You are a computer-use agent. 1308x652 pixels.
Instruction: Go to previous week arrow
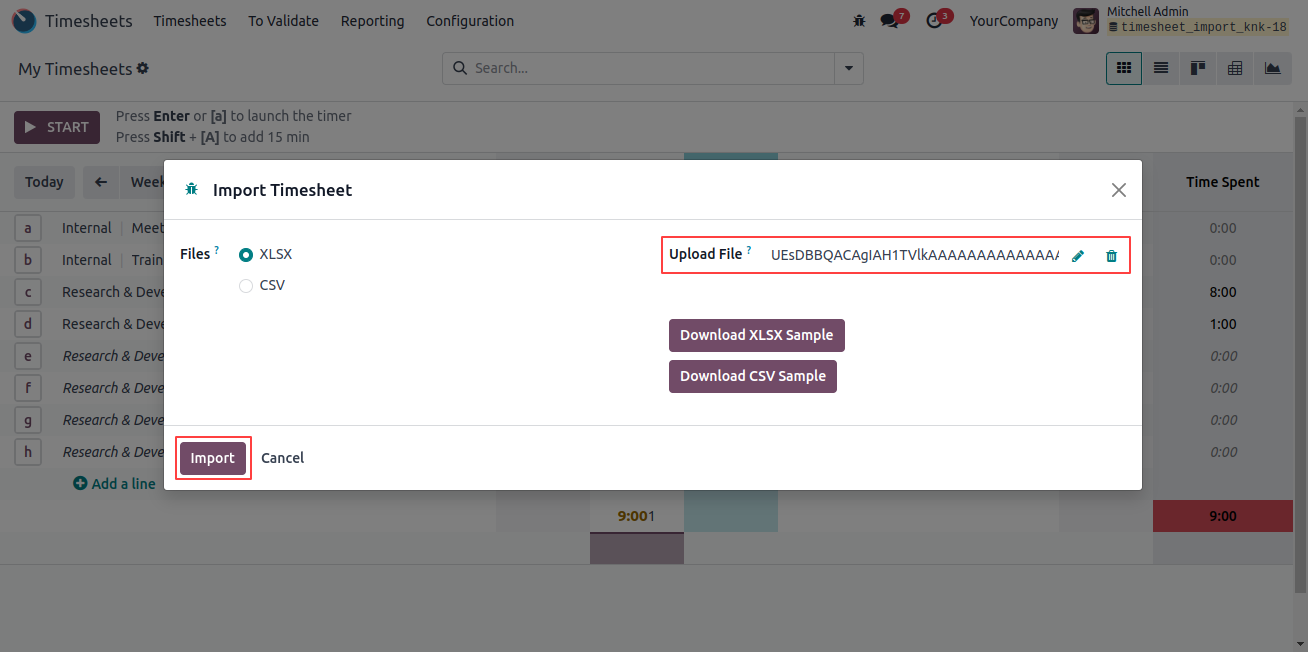(x=100, y=182)
